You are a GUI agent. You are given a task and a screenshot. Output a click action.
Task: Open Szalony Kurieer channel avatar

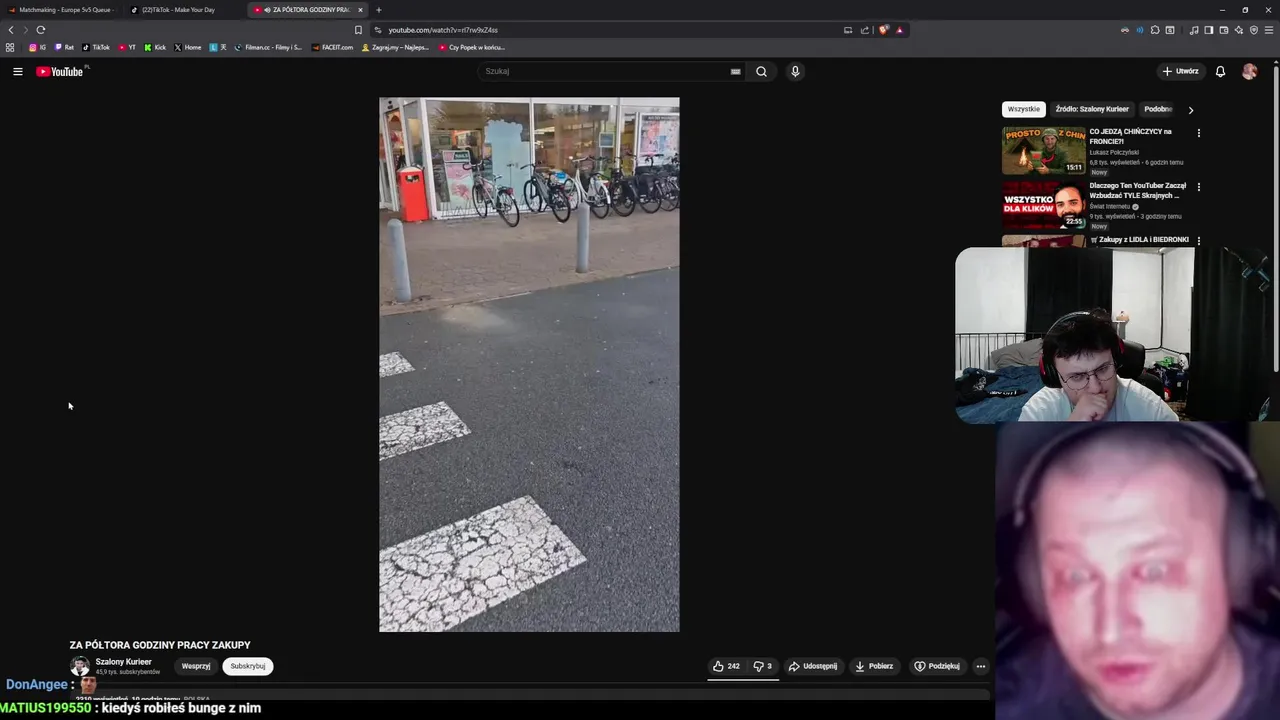79,666
